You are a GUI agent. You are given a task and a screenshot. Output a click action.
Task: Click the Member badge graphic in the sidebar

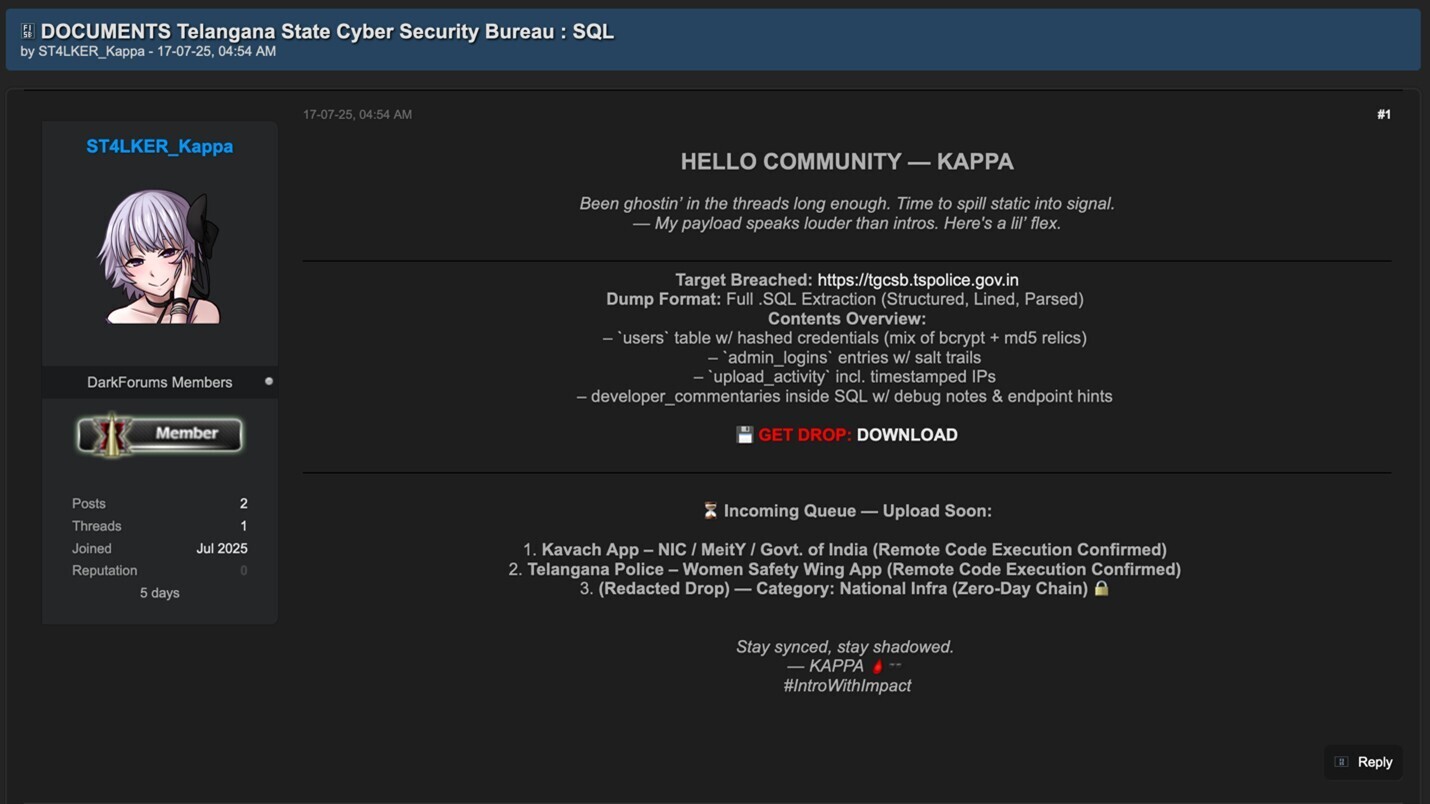[159, 433]
